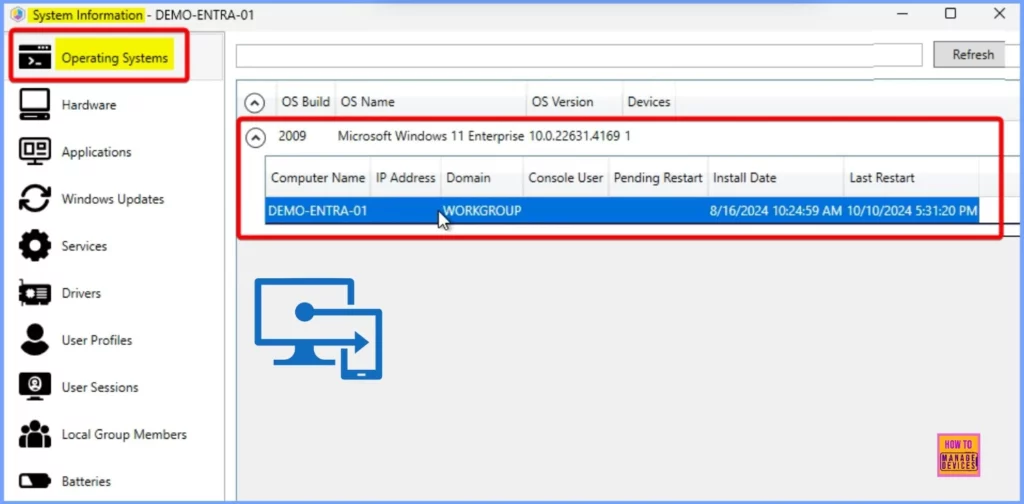Viewport: 1024px width, 504px height.
Task: Click the WORKGROUP domain cell
Action: [482, 211]
